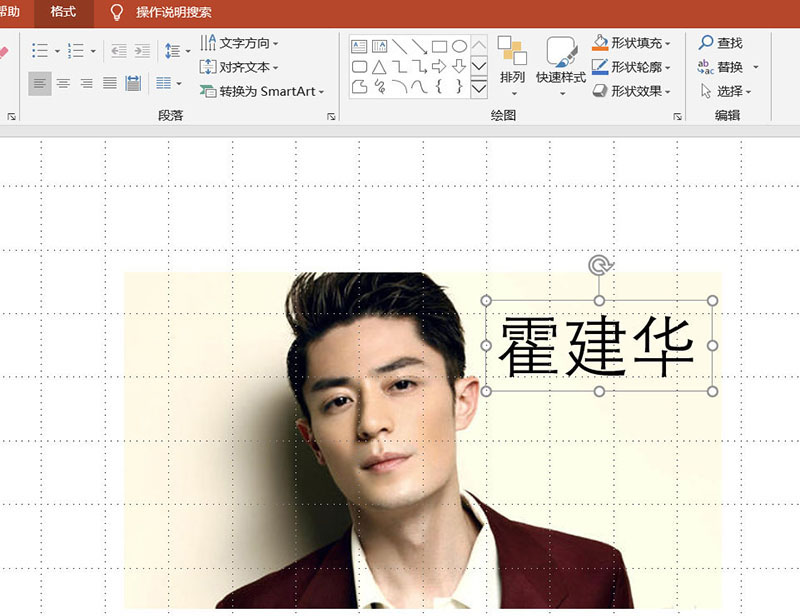Viewport: 800px width, 616px height.
Task: Switch to the 格式 format tab
Action: coord(64,12)
